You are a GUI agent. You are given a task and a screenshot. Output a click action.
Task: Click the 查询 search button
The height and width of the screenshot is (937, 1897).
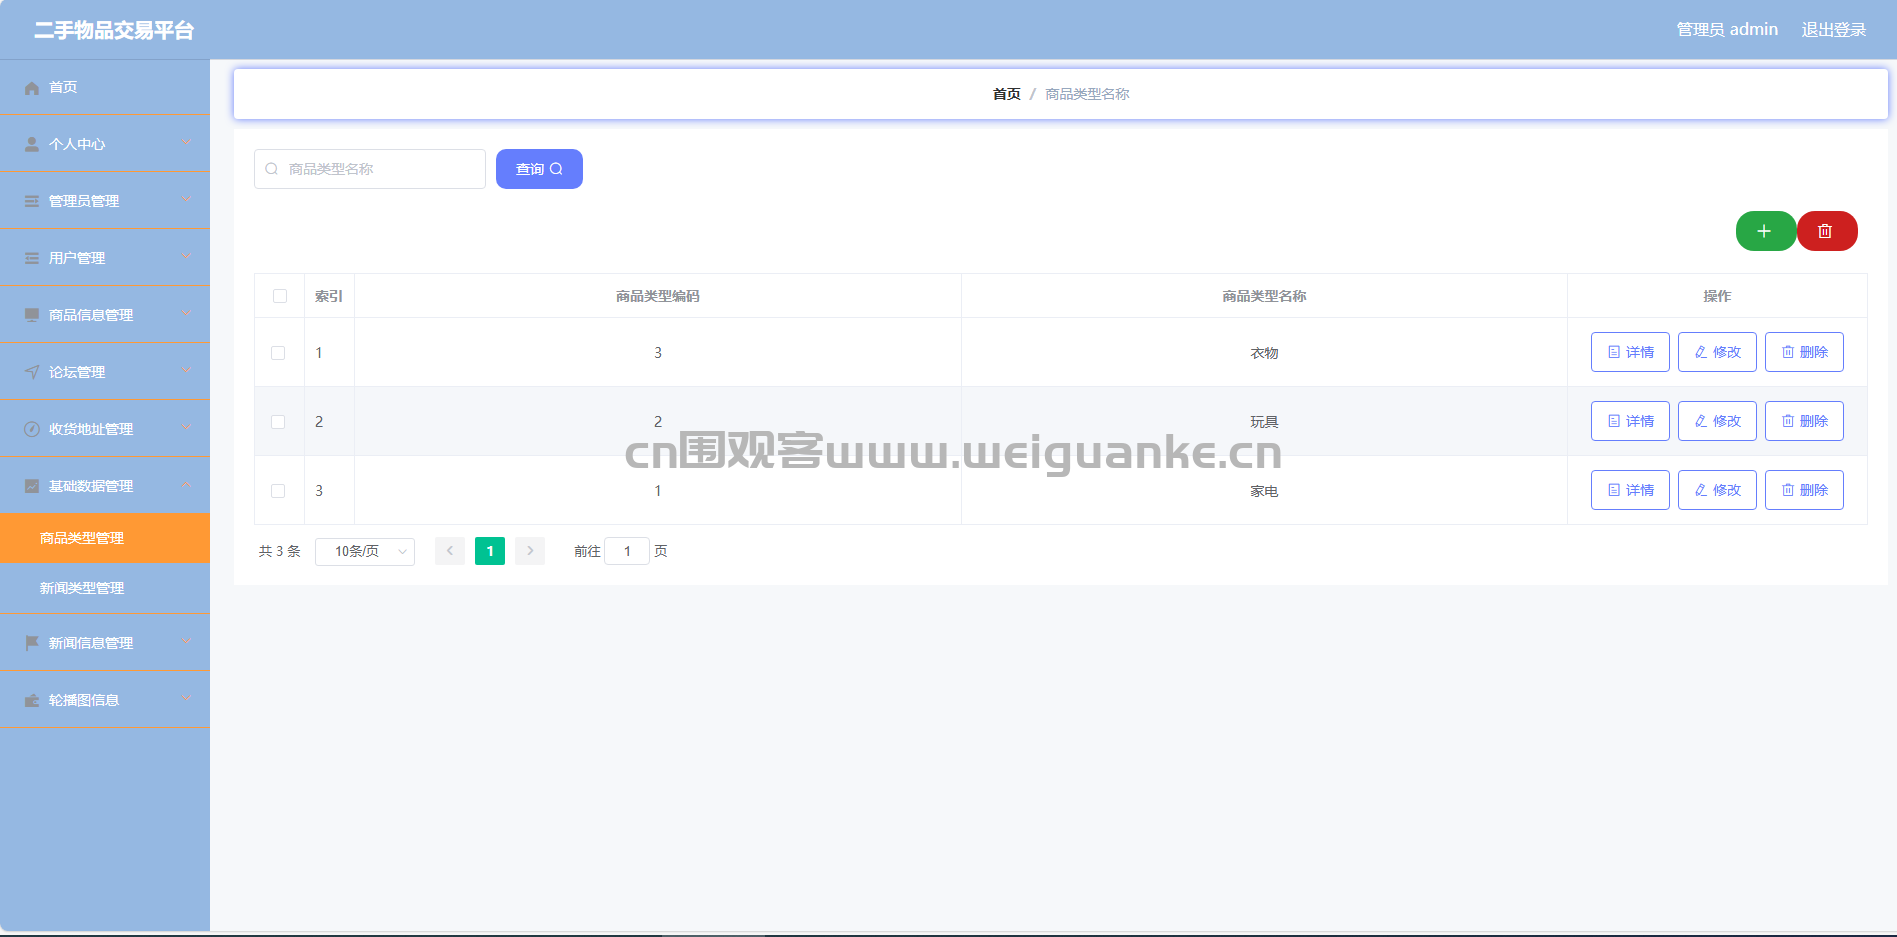click(x=539, y=169)
